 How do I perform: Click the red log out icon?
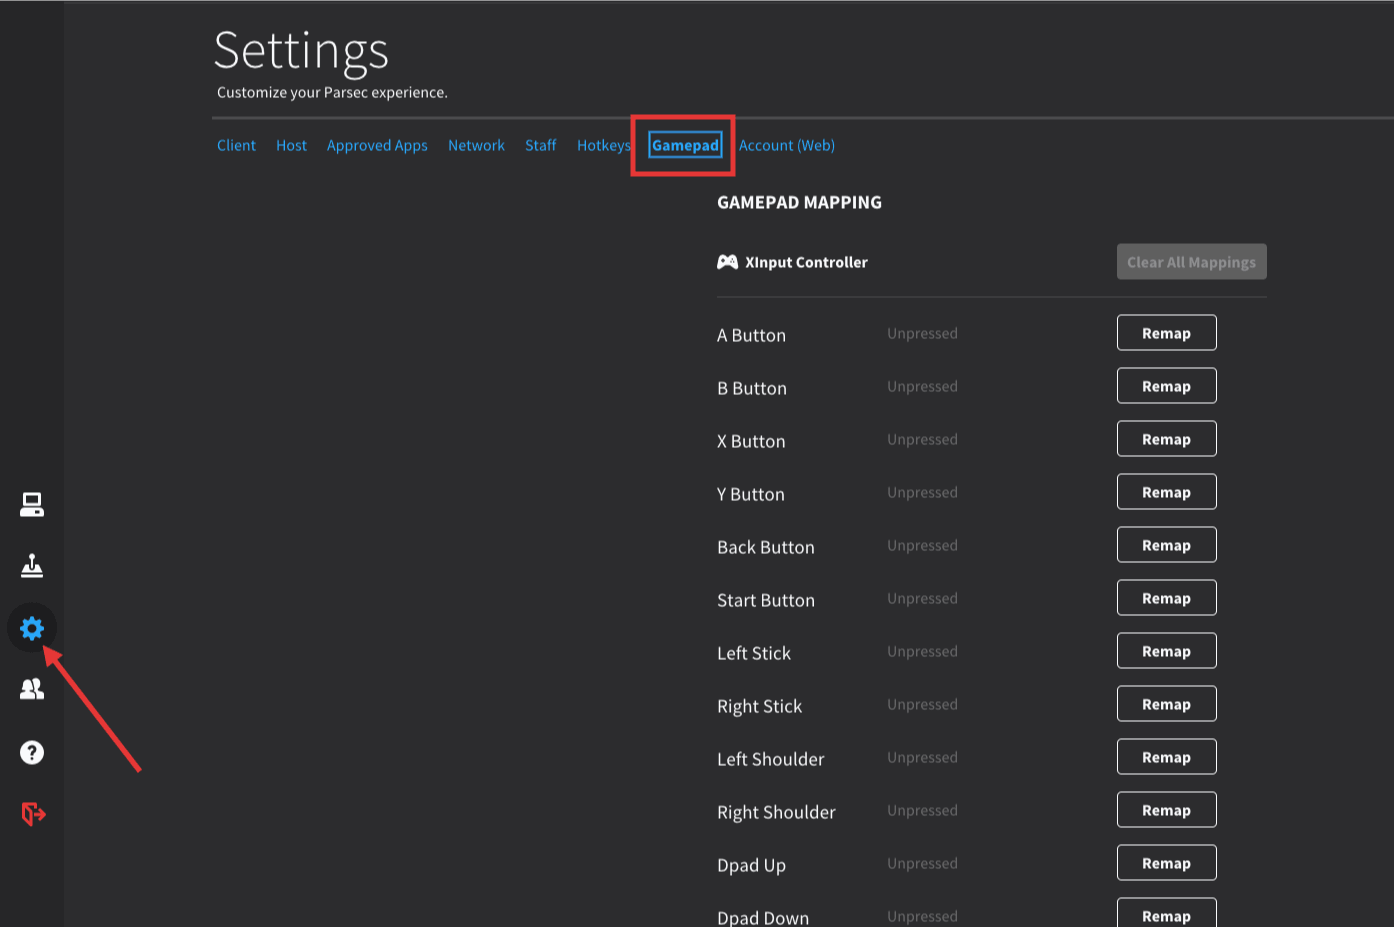click(x=33, y=814)
